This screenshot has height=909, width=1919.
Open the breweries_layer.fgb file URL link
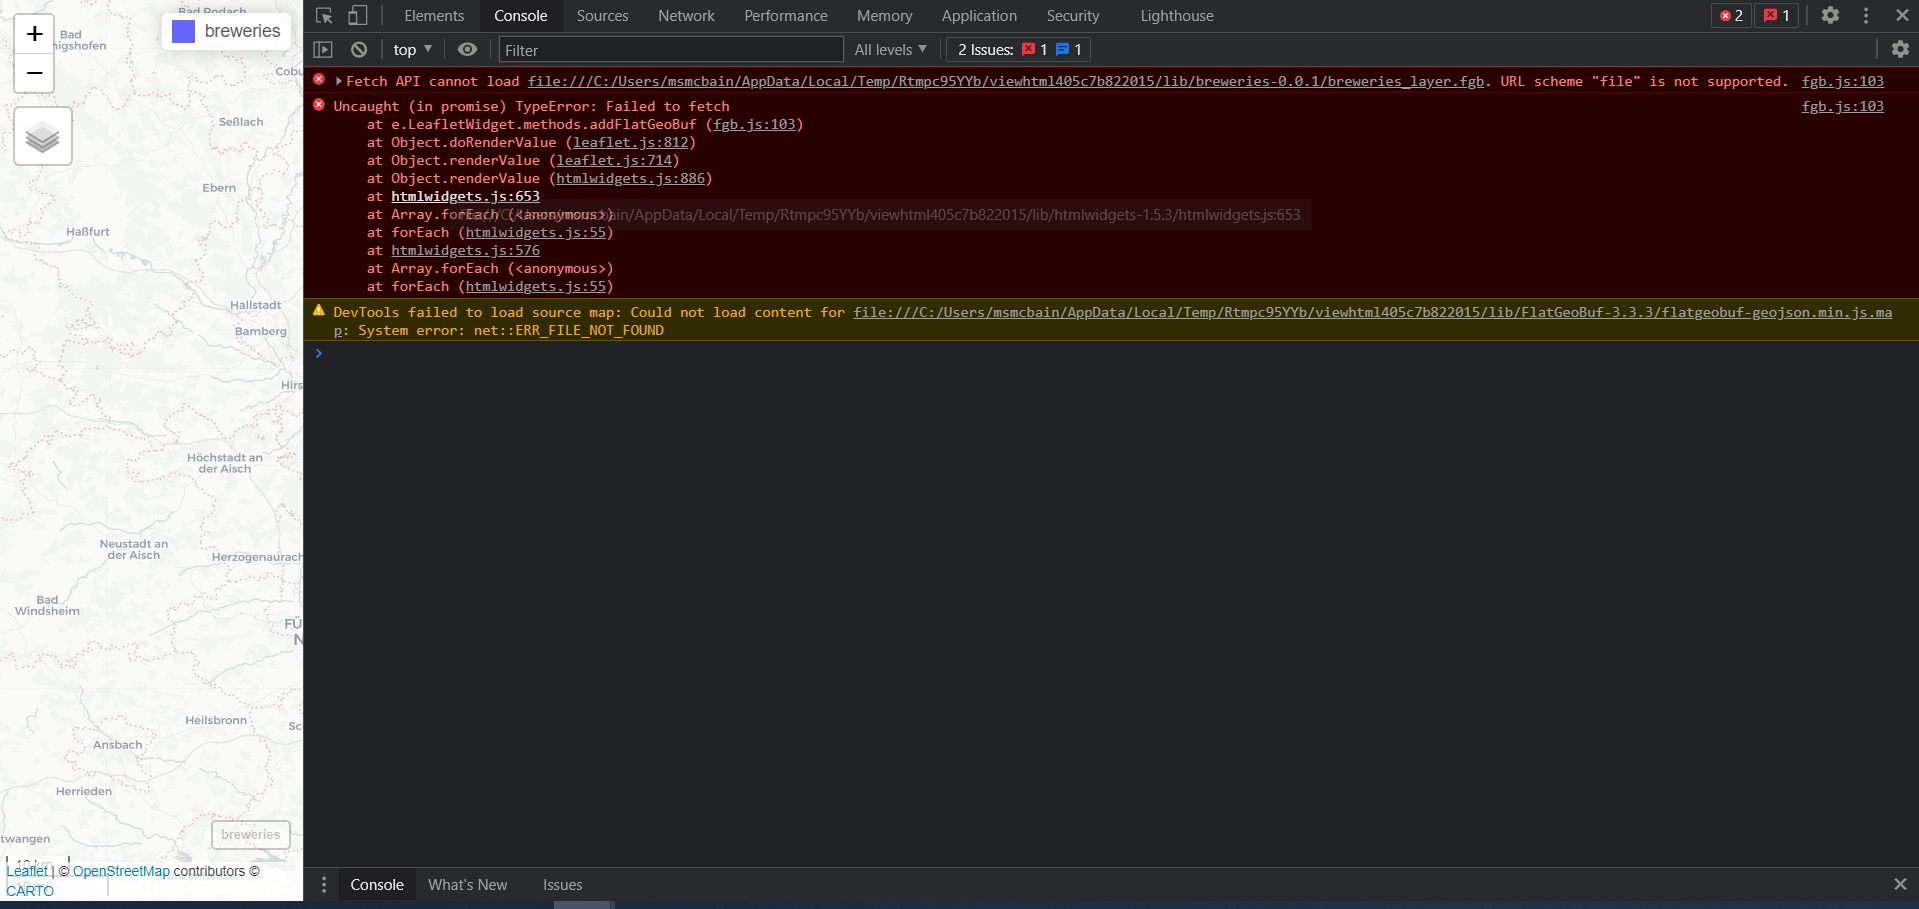[x=1005, y=81]
